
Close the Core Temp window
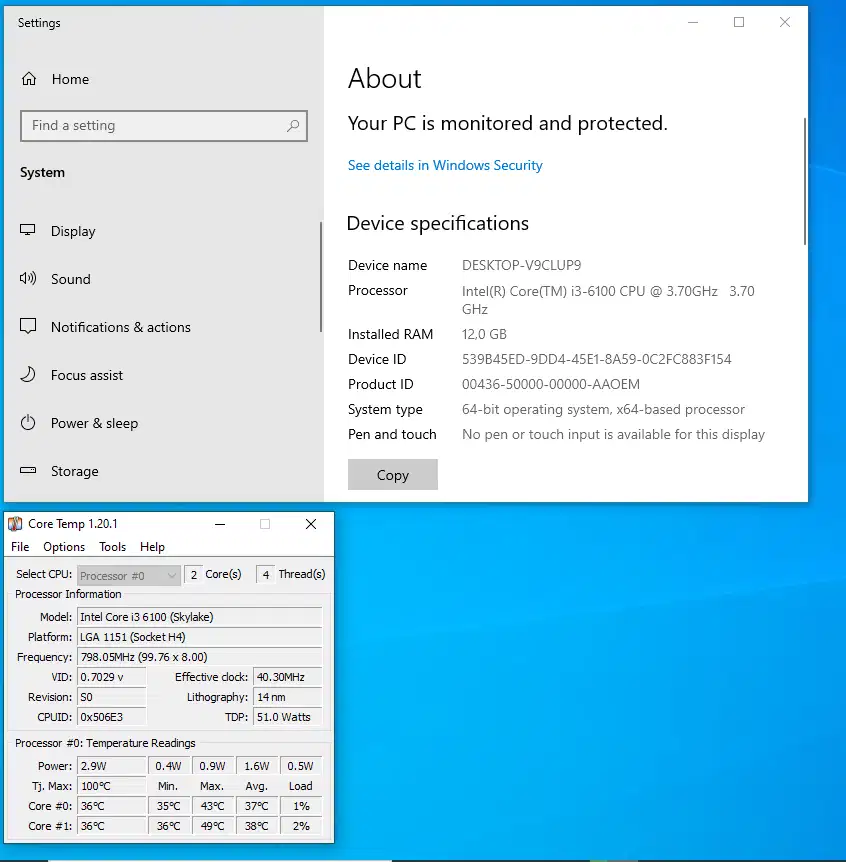tap(311, 524)
